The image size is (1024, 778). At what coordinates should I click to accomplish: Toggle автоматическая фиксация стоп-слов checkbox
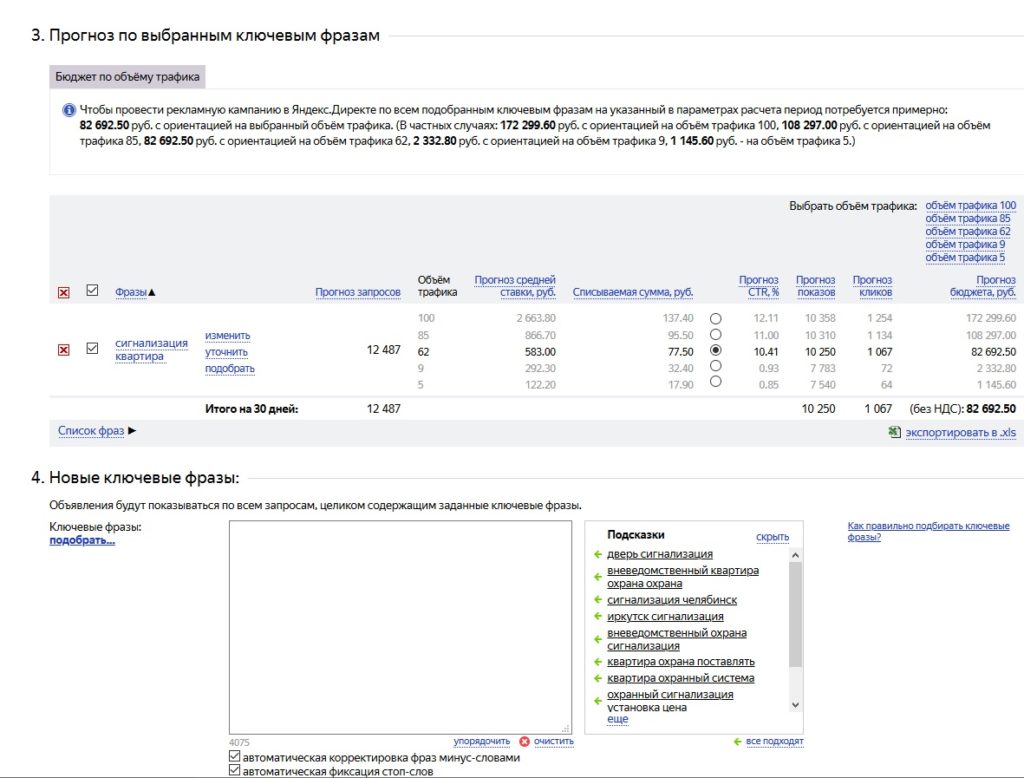234,771
